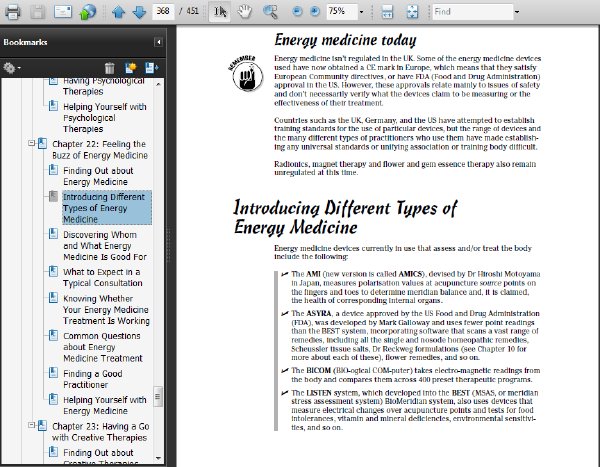Click heading 'Introducing Different Types of Energy Medicine'

(x=345, y=217)
